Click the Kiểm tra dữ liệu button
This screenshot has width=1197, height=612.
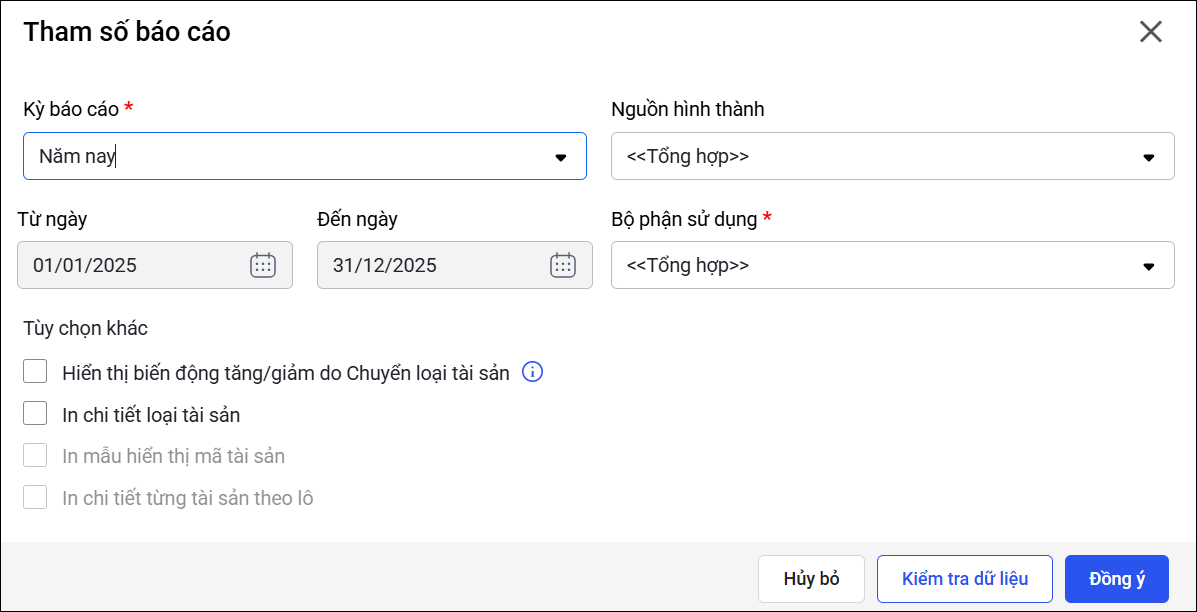coord(964,579)
